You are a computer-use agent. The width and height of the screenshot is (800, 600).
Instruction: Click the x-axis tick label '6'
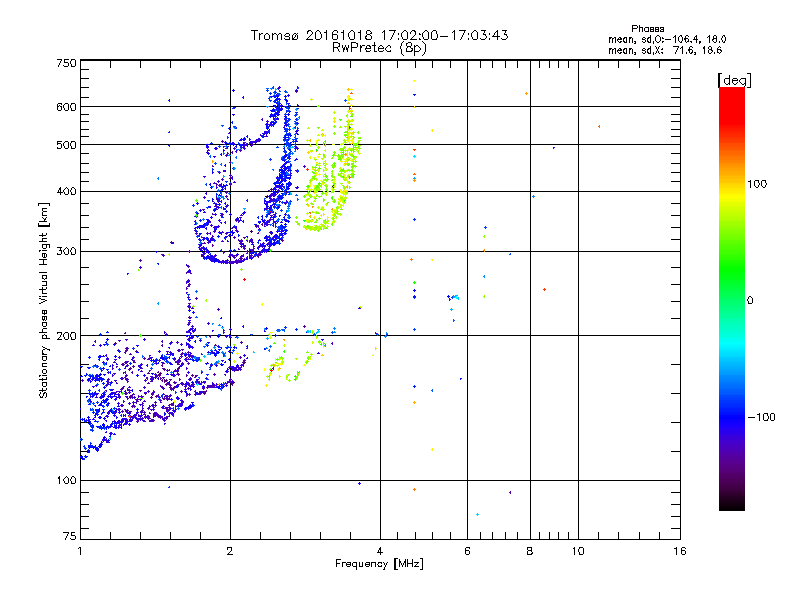coord(467,551)
